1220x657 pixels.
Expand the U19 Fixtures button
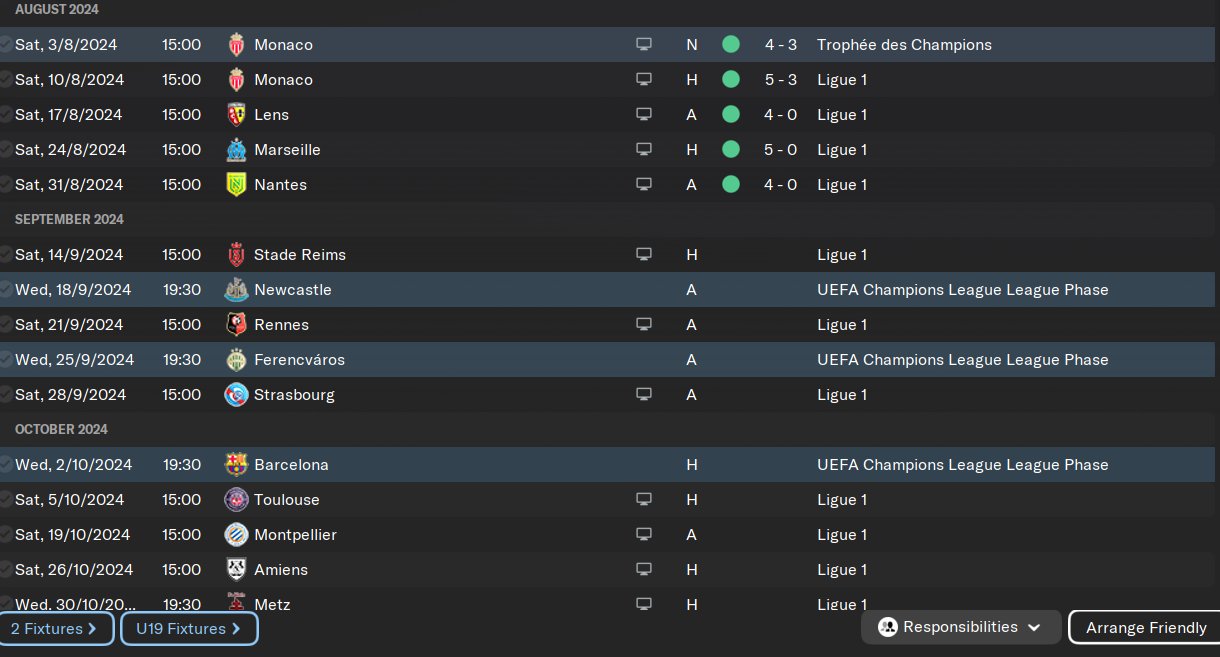pyautogui.click(x=189, y=629)
